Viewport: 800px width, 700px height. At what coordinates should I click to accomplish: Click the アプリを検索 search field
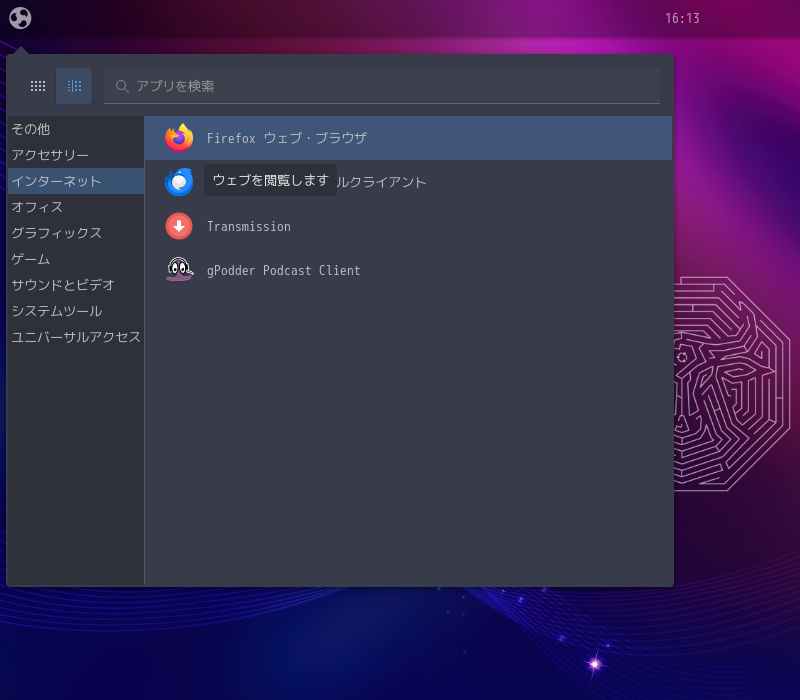click(x=382, y=86)
